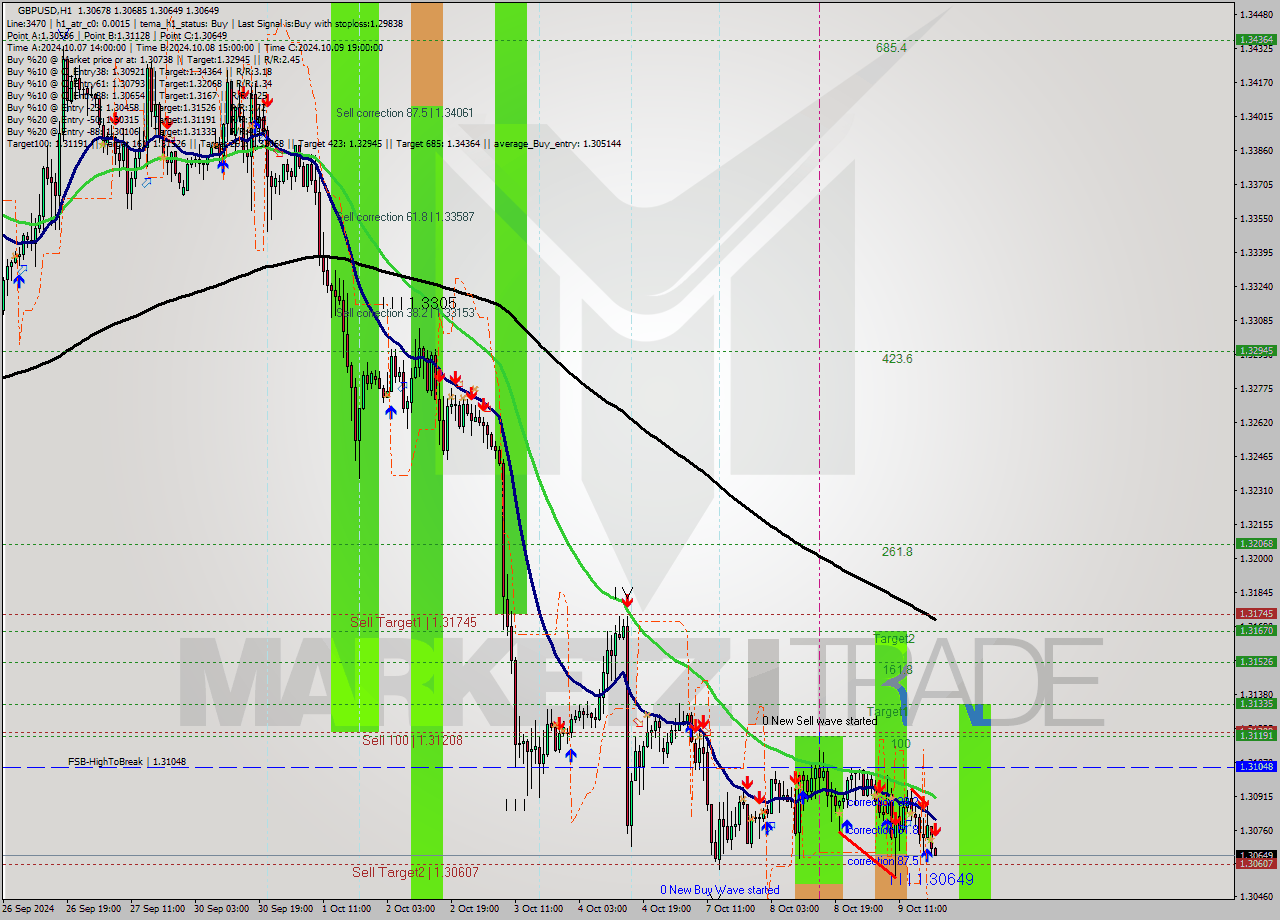This screenshot has height=920, width=1280.
Task: Click the 161.8 label in green column
Action: pos(897,670)
